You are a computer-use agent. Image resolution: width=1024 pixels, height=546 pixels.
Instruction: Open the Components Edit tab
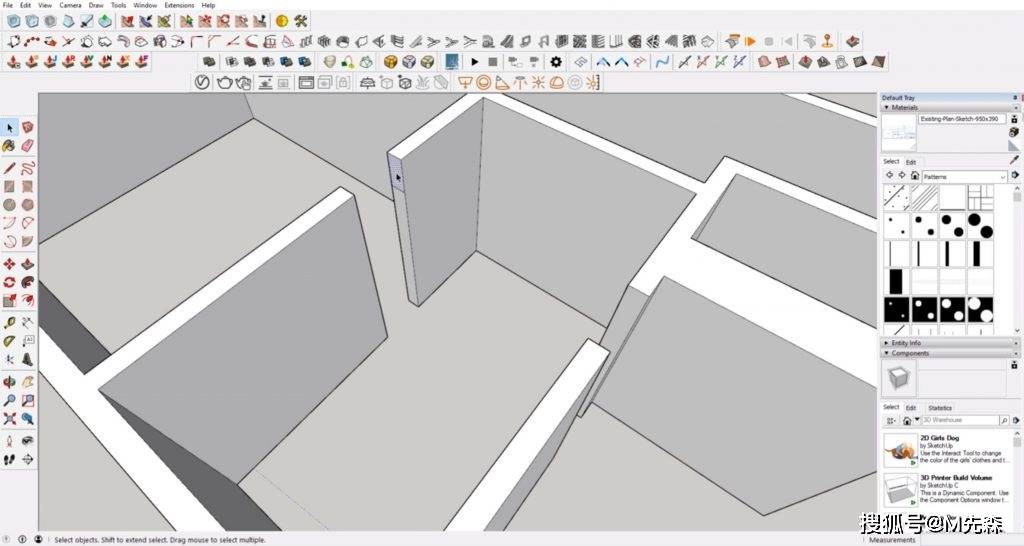(x=911, y=408)
